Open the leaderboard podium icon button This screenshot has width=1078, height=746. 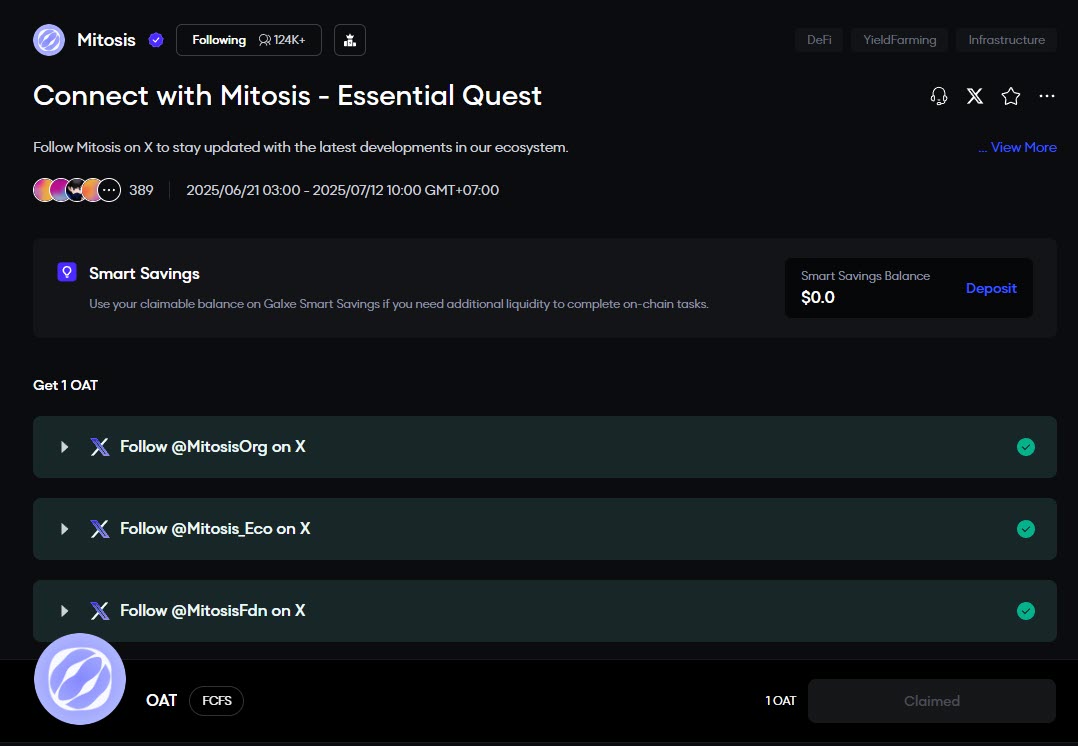coord(350,40)
